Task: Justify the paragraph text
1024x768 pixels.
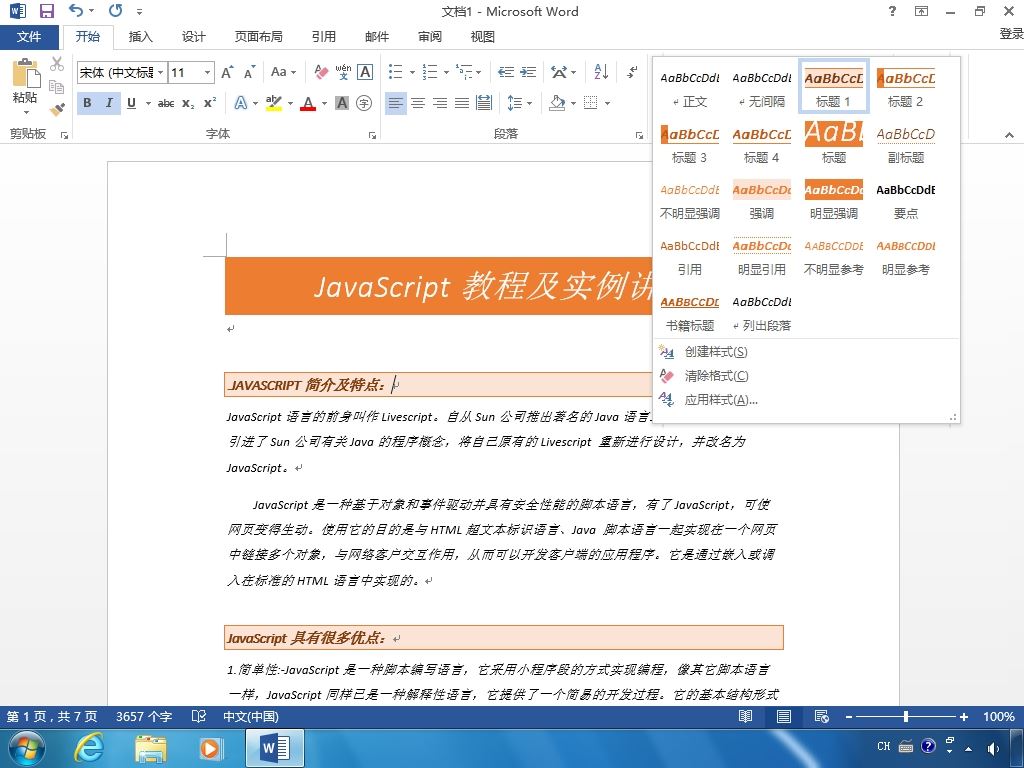Action: coord(462,103)
